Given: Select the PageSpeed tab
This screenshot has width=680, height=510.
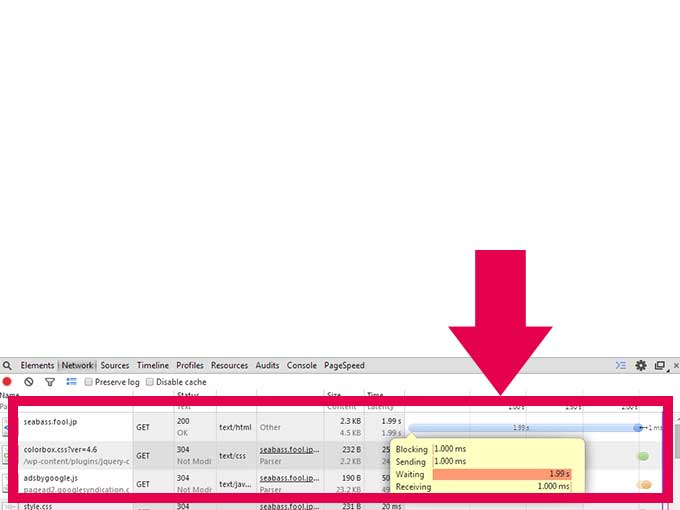Looking at the screenshot, I should point(344,366).
